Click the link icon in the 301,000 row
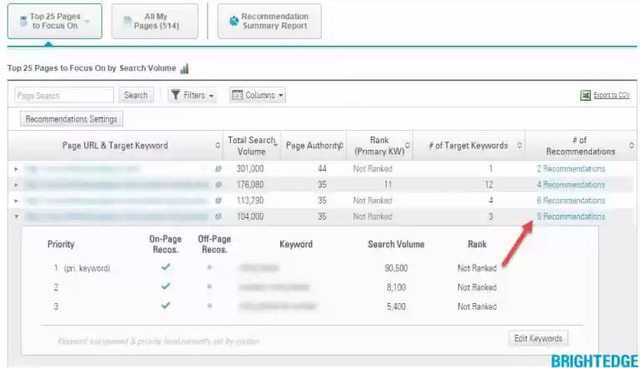Screen dimensions: 640x368 pyautogui.click(x=218, y=169)
